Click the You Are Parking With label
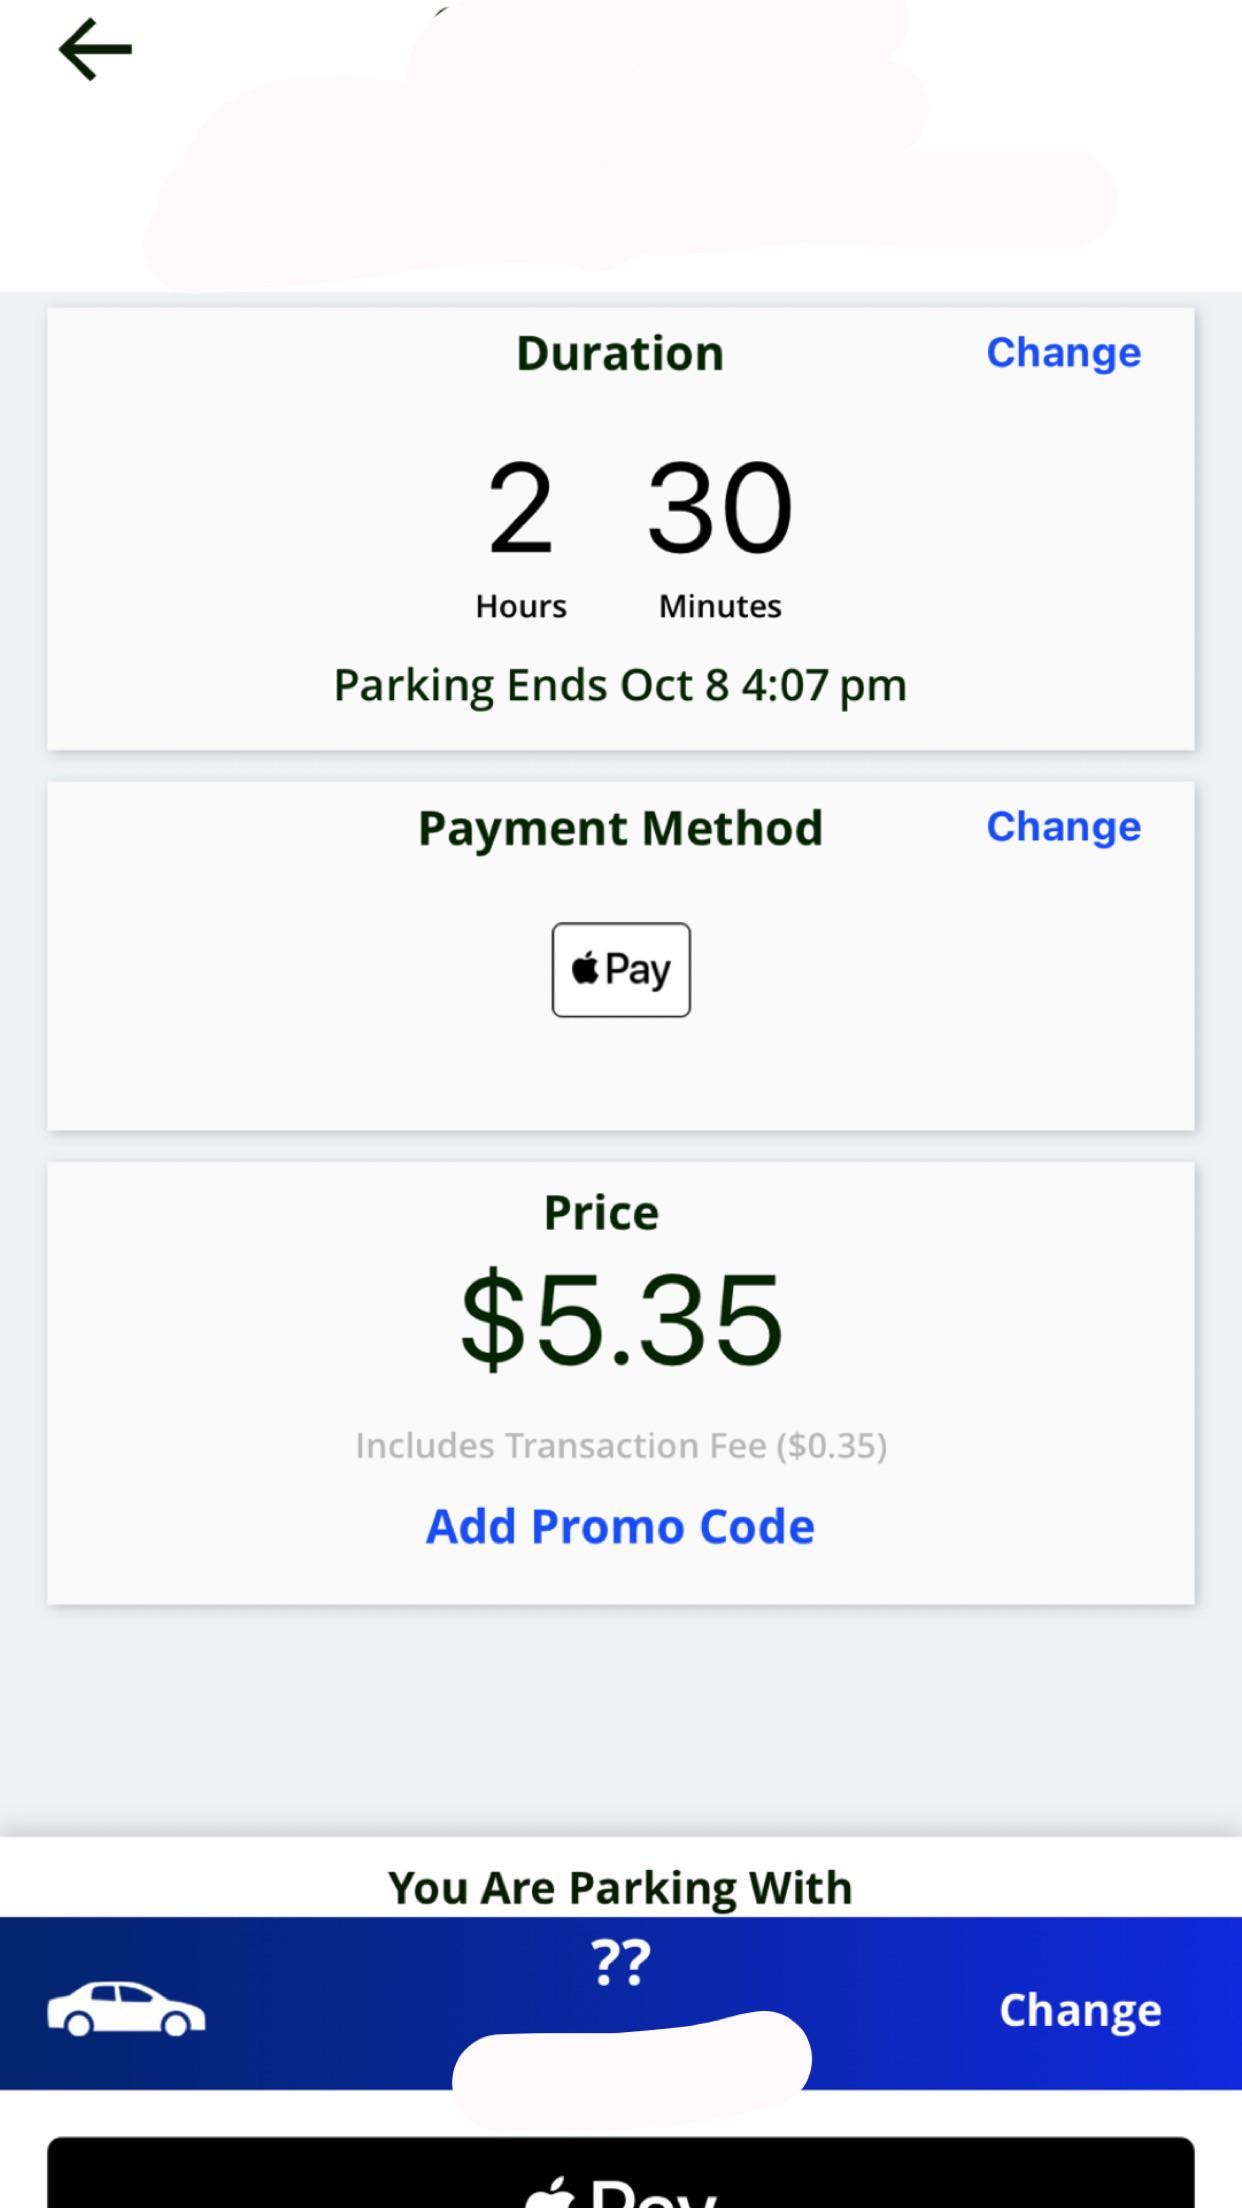 pos(620,1888)
